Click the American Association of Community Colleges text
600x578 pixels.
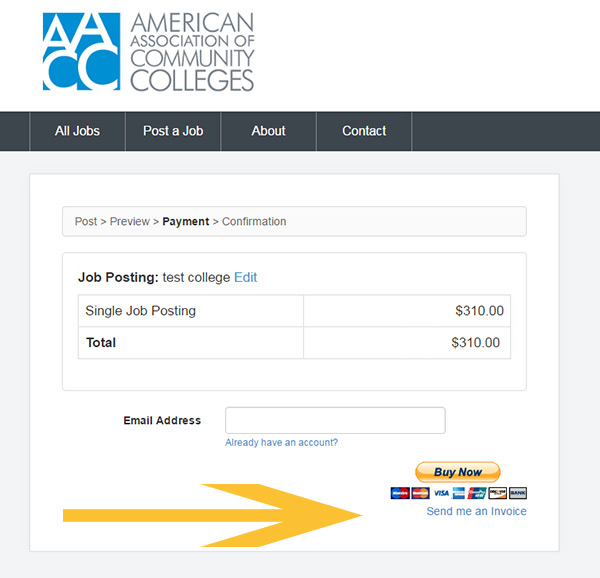pyautogui.click(x=192, y=52)
